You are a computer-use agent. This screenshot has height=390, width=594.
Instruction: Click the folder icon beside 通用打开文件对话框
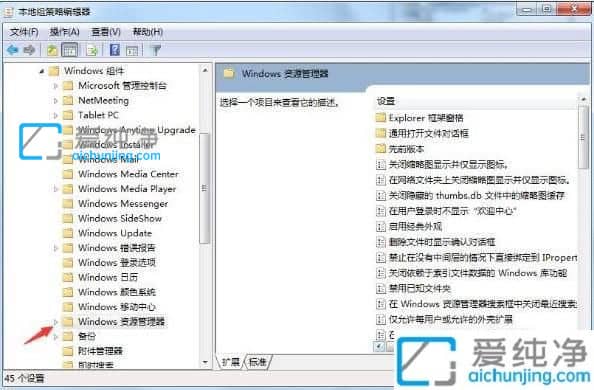[x=380, y=133]
